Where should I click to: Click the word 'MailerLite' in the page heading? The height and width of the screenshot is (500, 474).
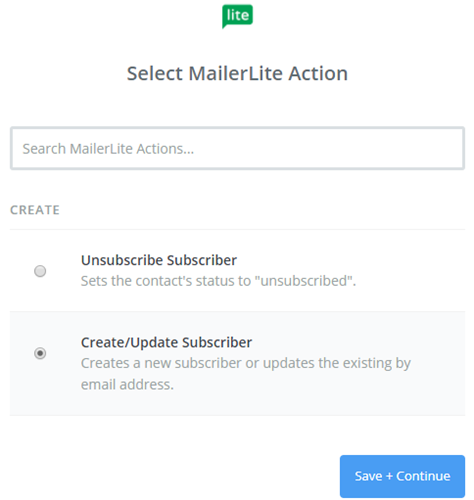[x=236, y=73]
